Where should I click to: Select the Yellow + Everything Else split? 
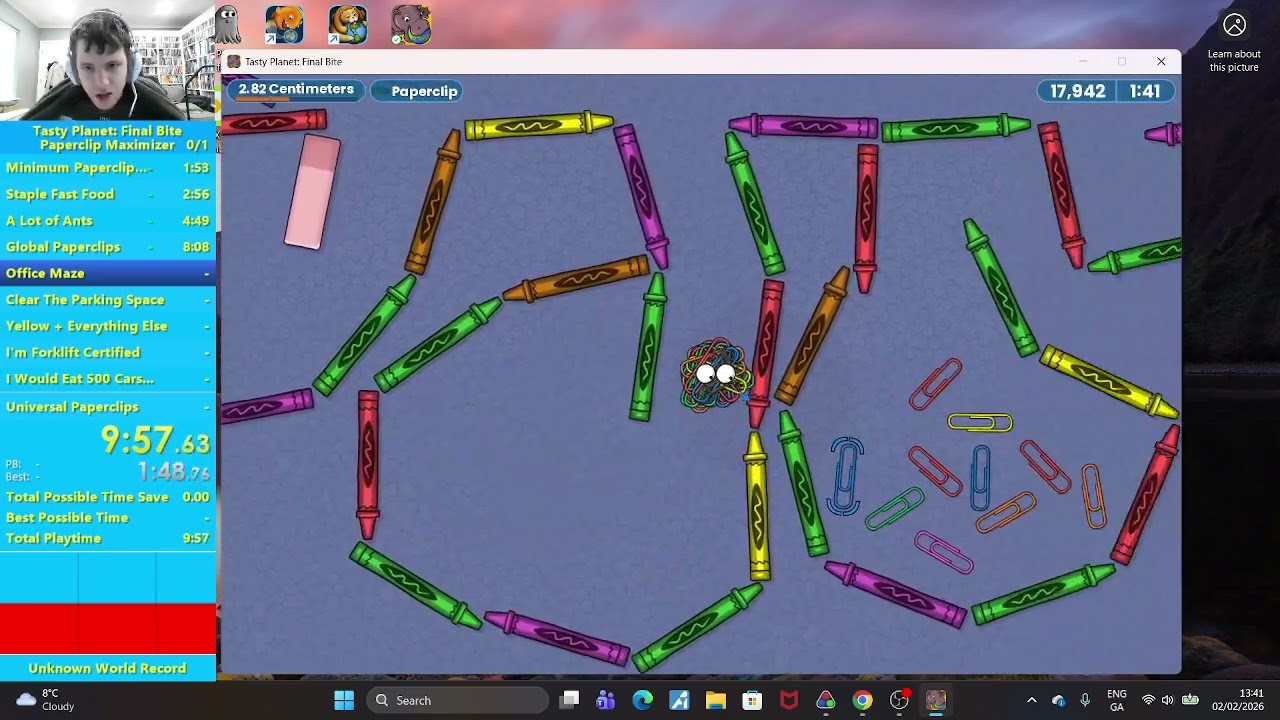108,326
